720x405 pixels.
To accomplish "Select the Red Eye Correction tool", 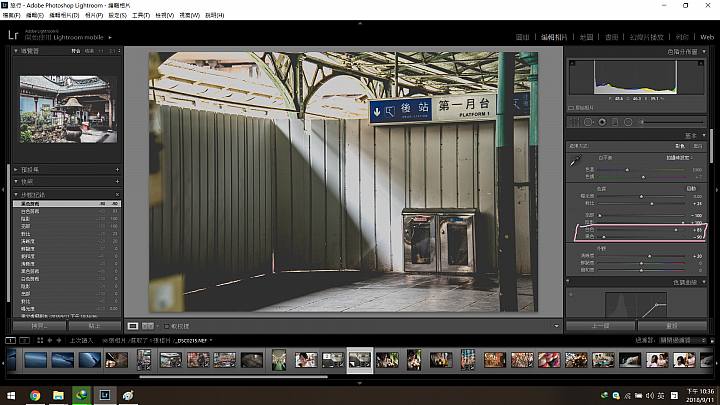I will [602, 122].
